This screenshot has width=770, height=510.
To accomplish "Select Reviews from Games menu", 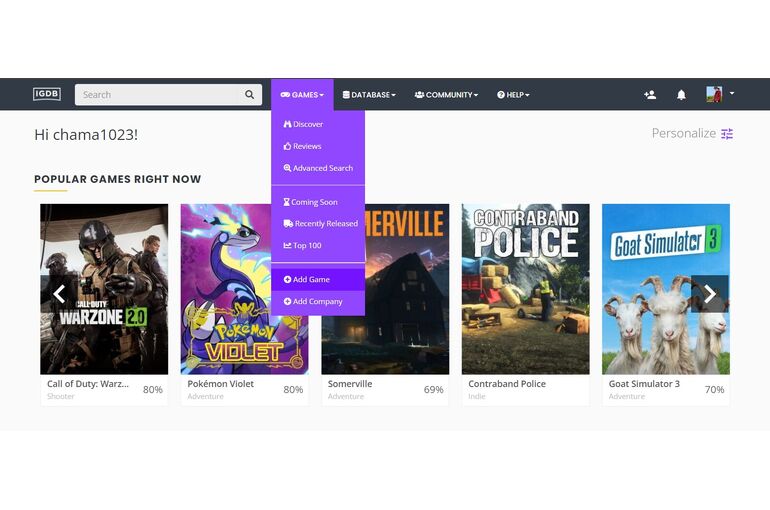I will 318,146.
